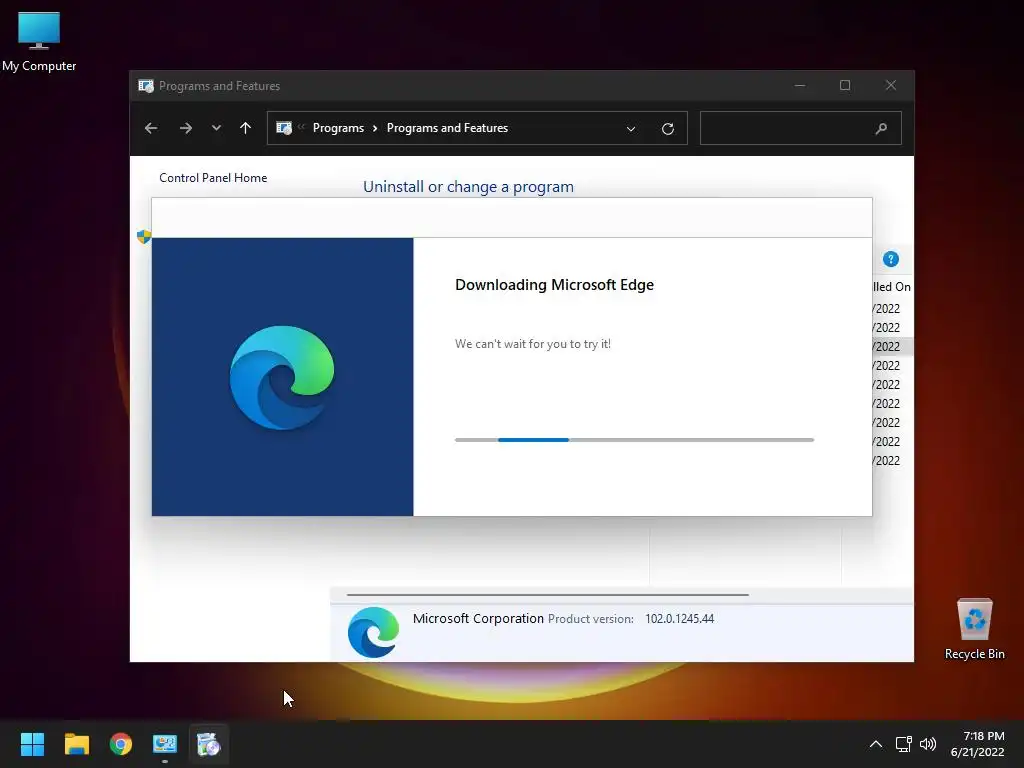Launch File Explorer from the taskbar

pos(76,744)
